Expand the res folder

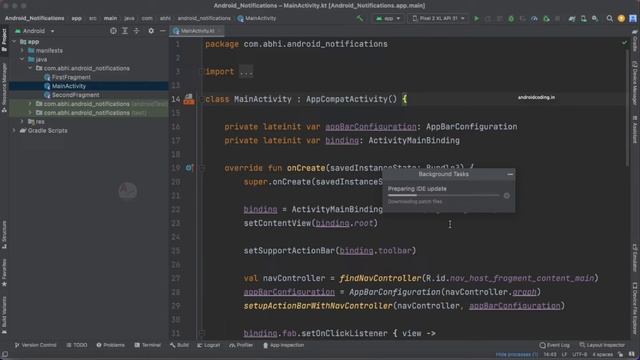point(22,122)
